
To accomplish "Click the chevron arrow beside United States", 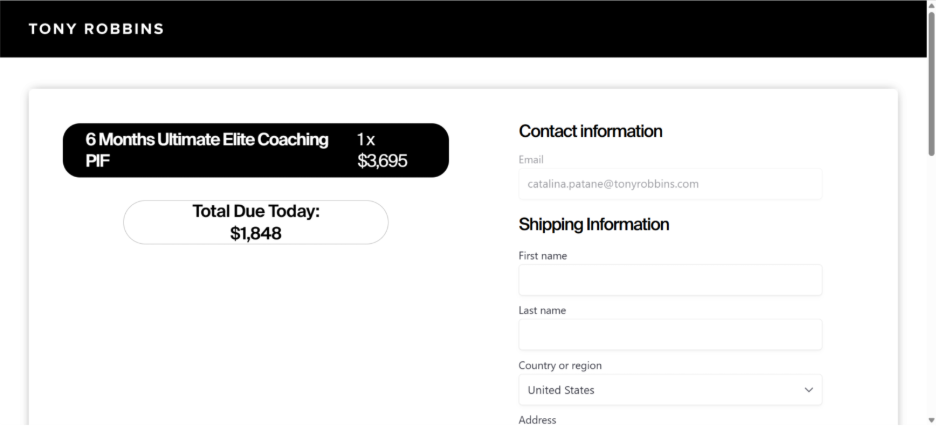I will click(809, 390).
